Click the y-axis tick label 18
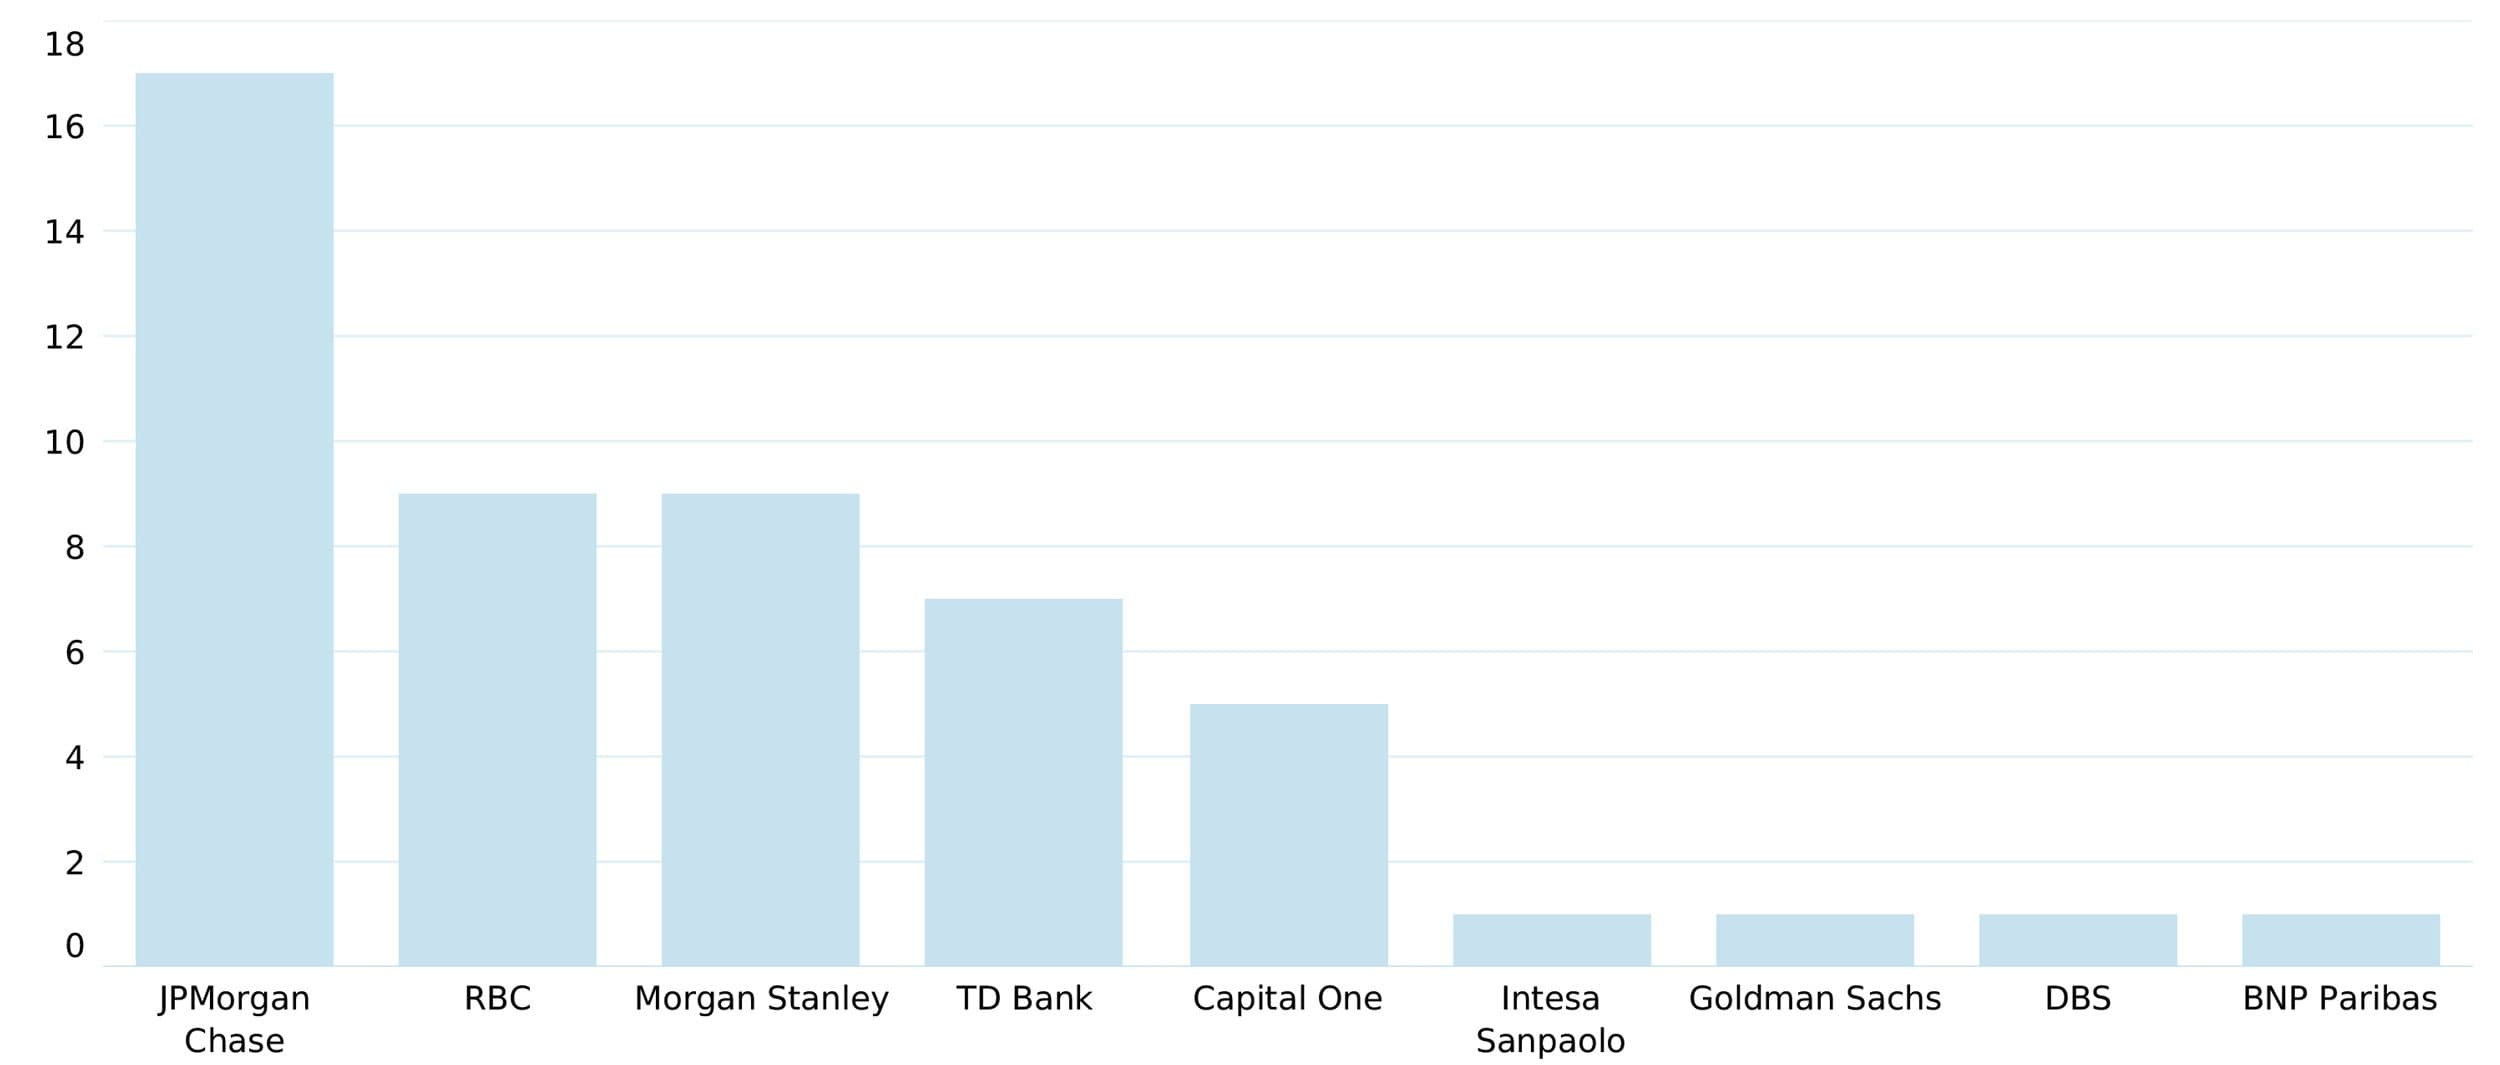2500x1065 pixels. (64, 44)
